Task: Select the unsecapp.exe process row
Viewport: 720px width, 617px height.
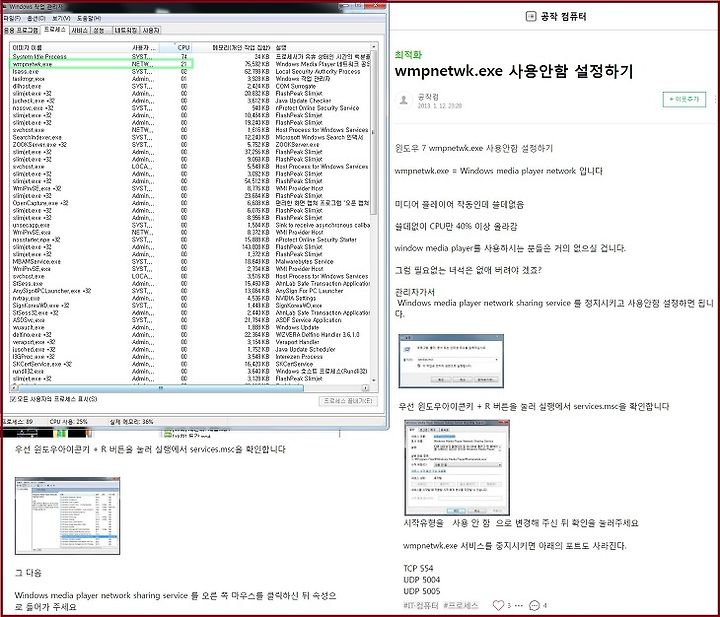Action: click(x=191, y=225)
